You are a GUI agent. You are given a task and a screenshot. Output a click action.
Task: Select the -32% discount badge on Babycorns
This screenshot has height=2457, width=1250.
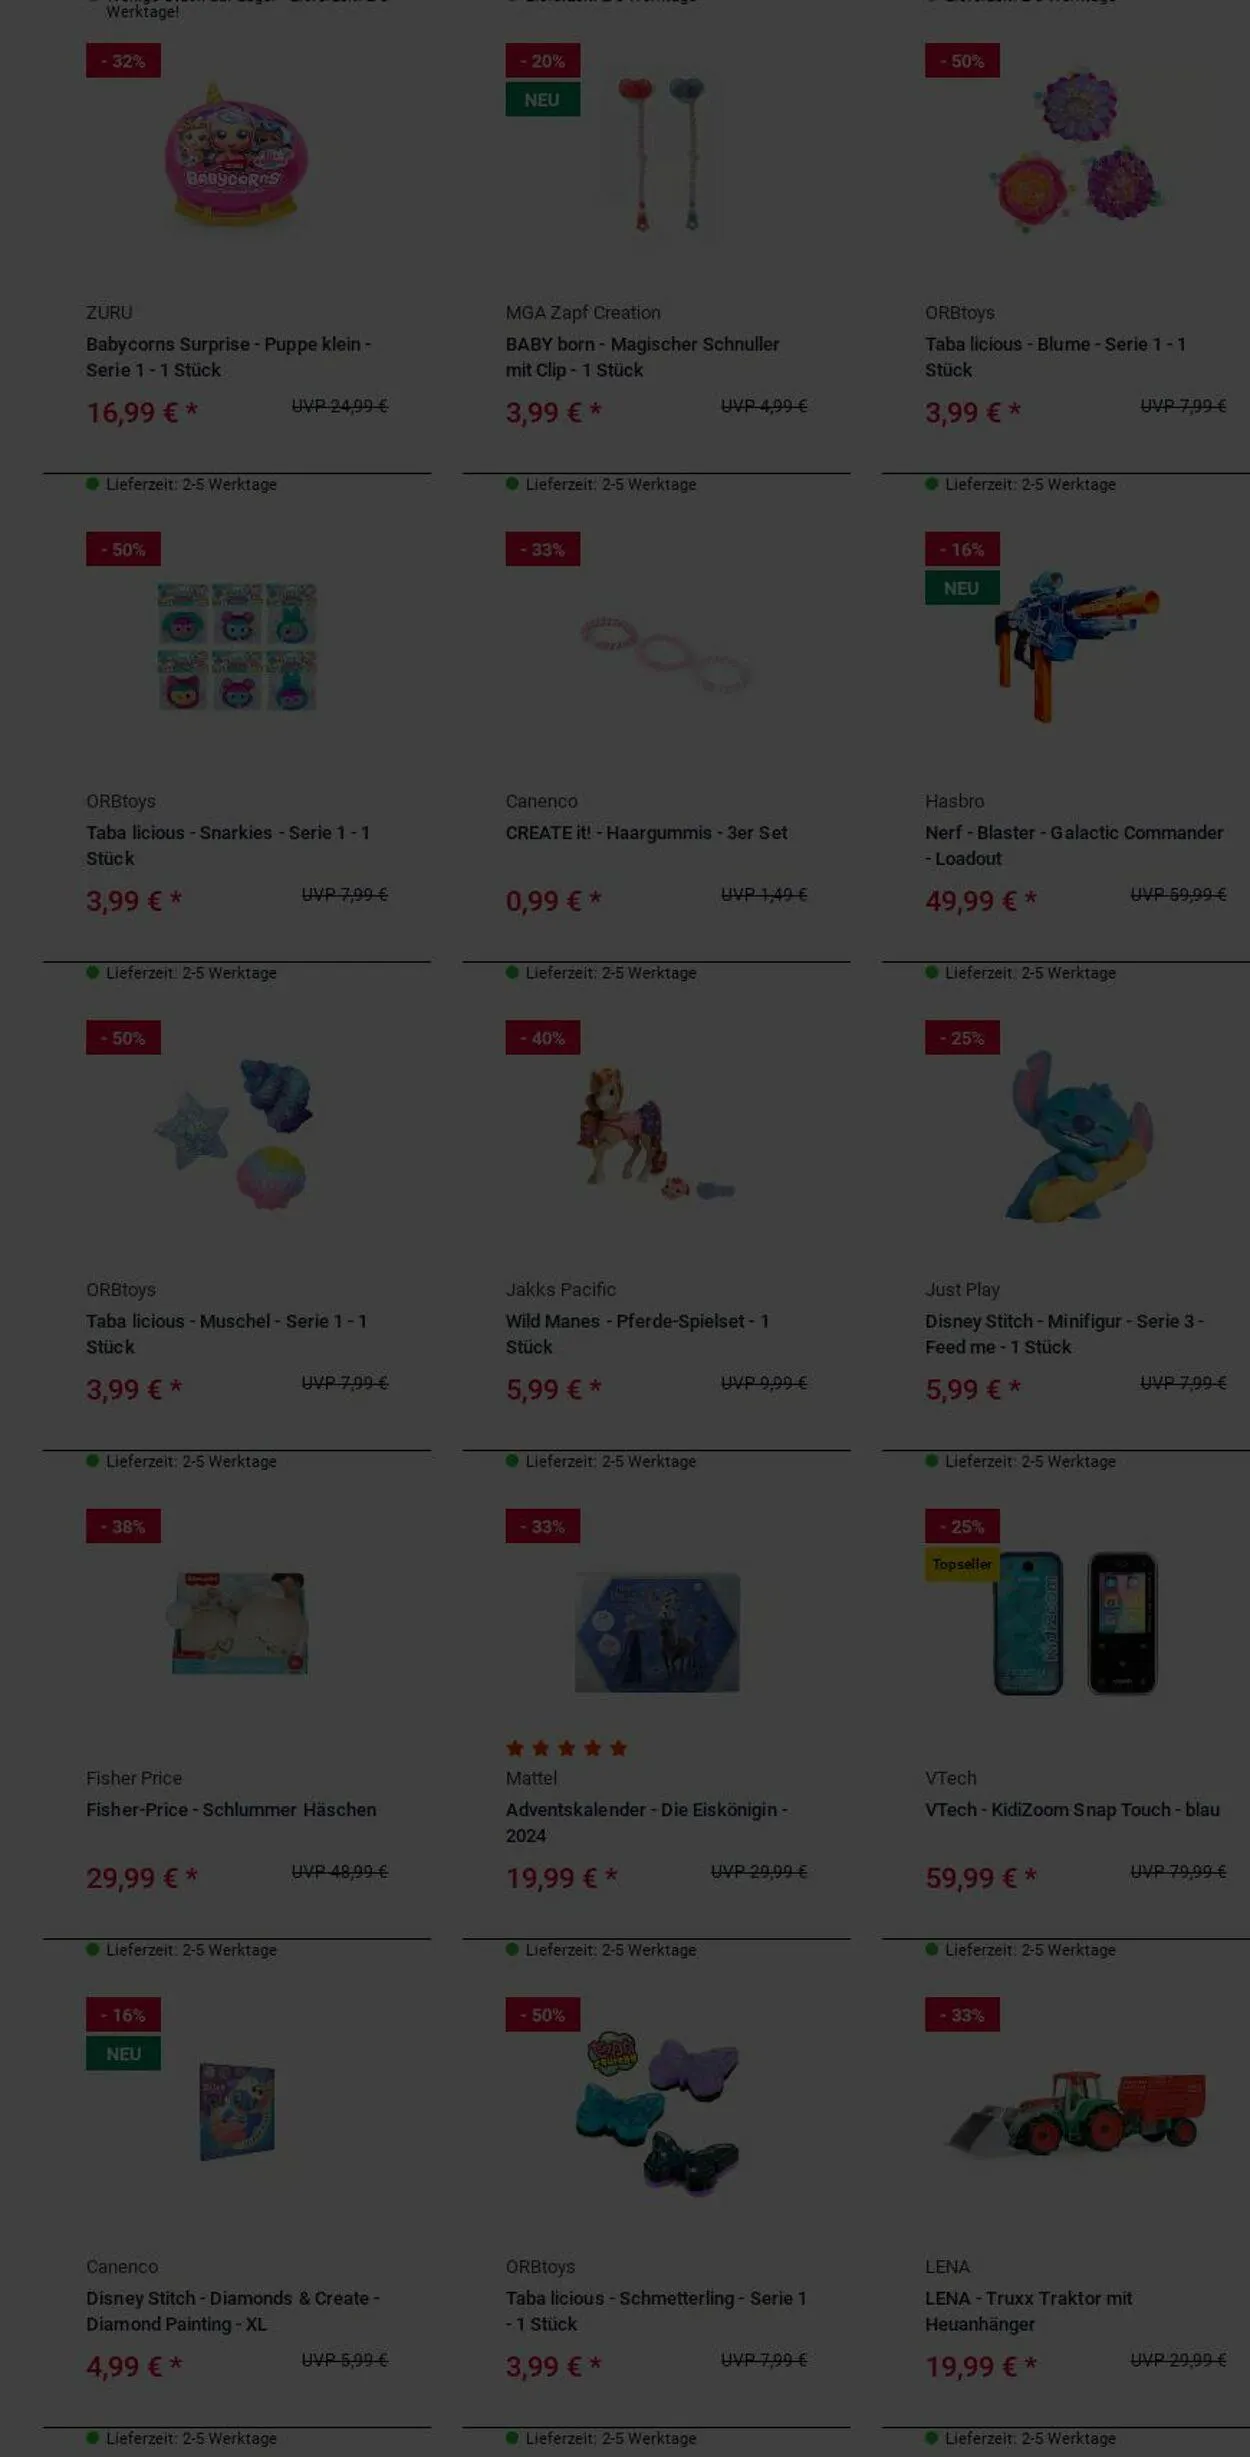point(123,61)
